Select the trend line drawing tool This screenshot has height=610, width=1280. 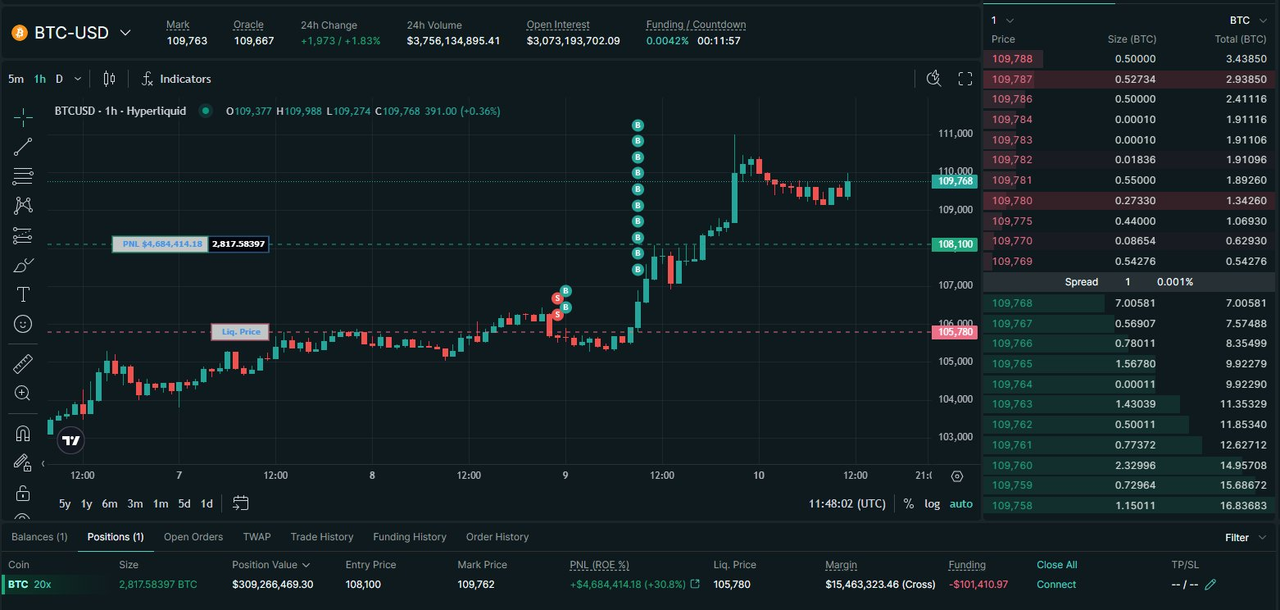[x=22, y=148]
